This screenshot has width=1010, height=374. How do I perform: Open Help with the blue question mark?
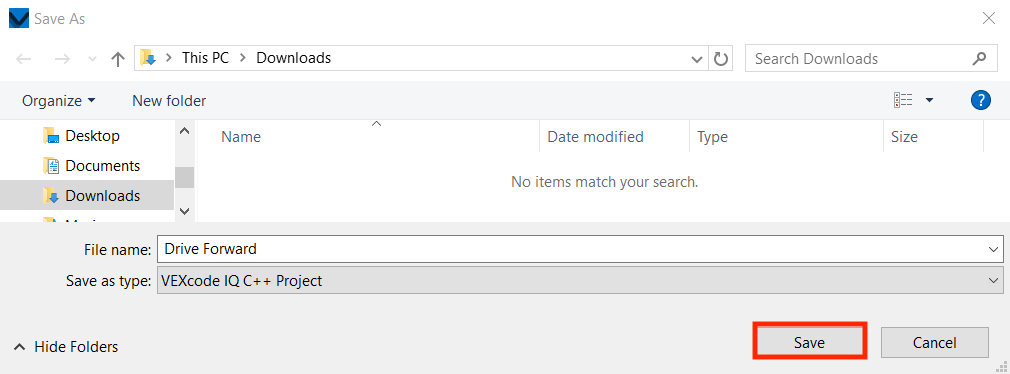pos(980,100)
